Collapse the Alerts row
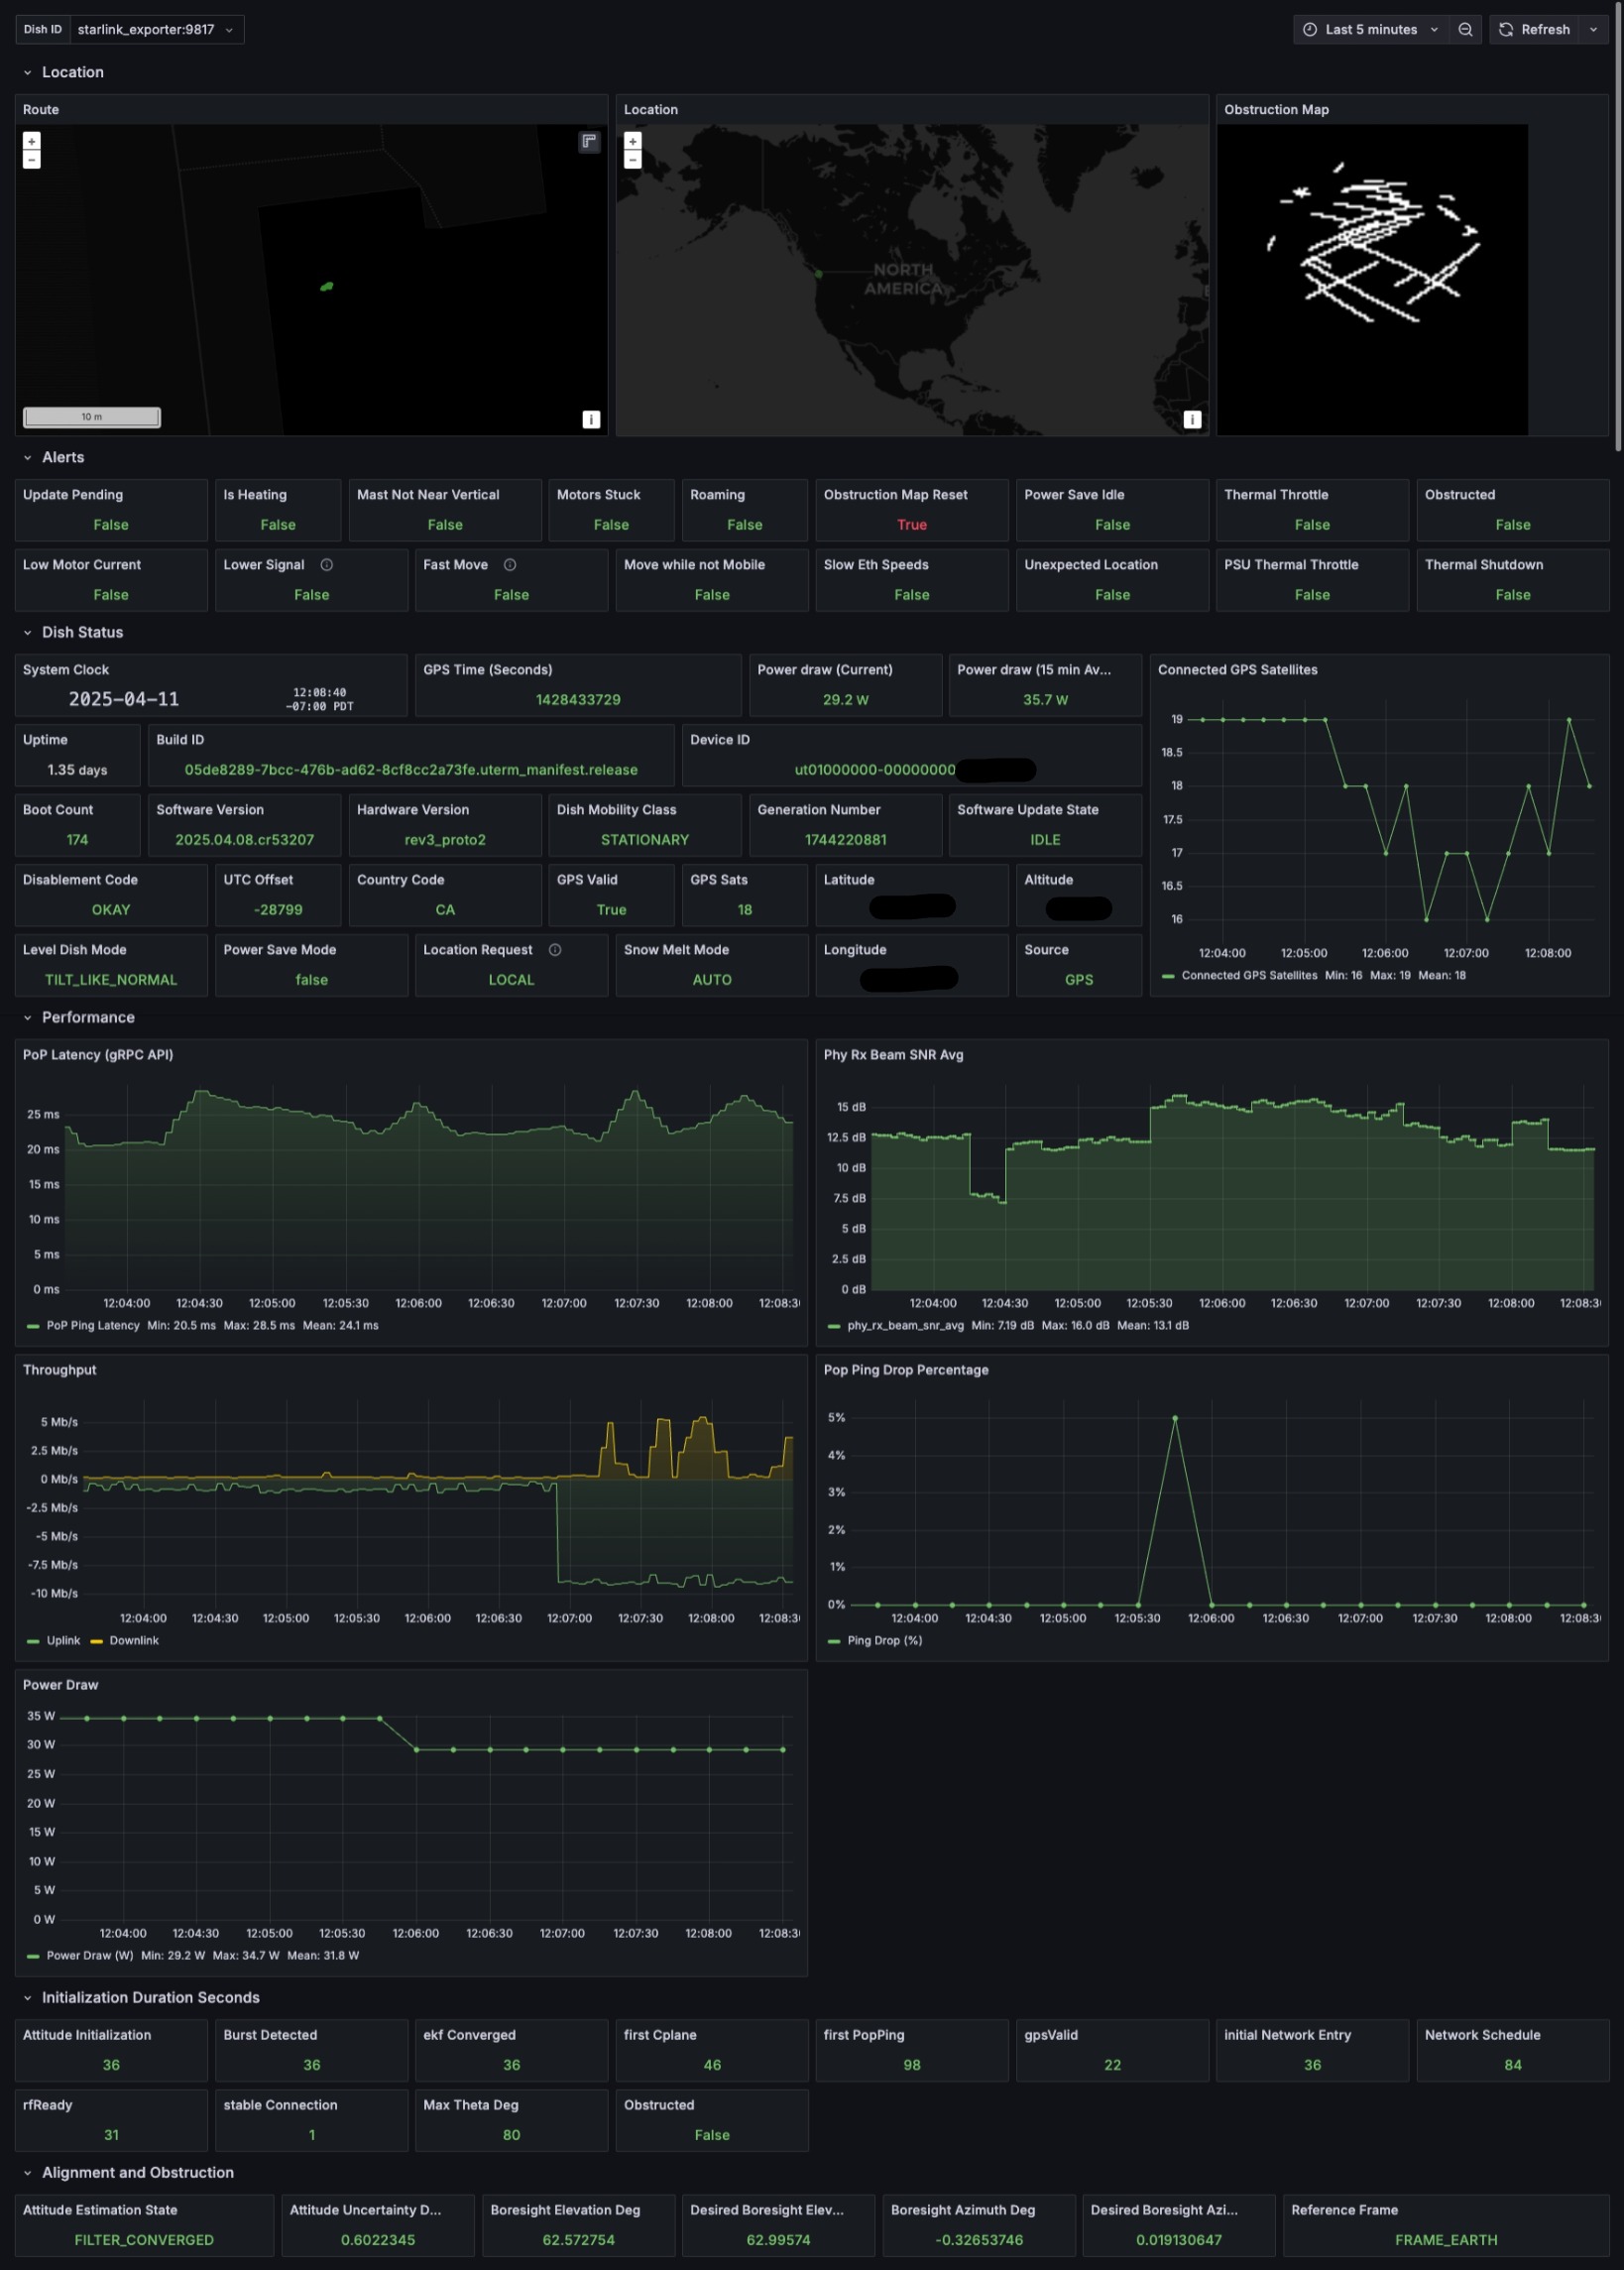 click(62, 458)
